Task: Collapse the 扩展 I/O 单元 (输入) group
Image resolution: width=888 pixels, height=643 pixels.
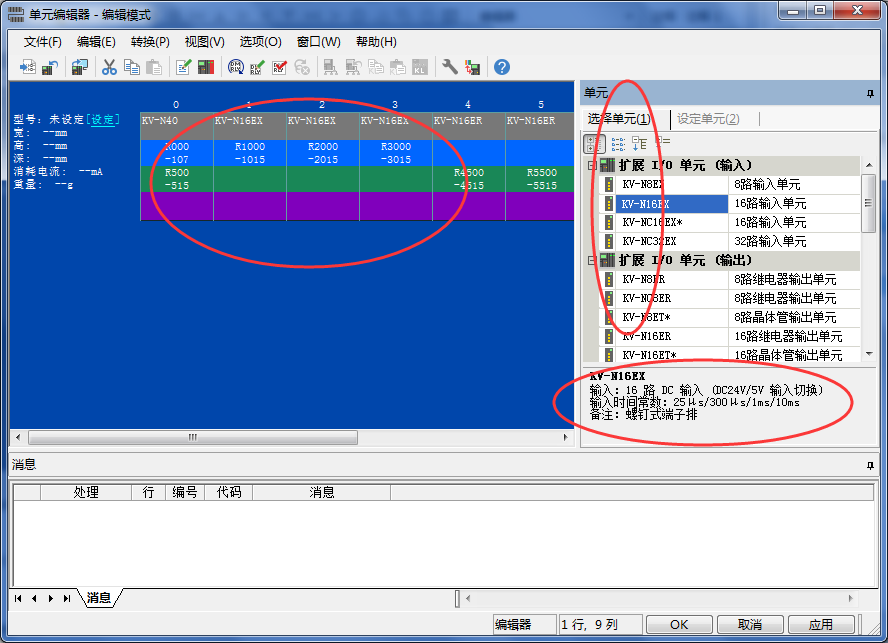Action: [x=592, y=165]
